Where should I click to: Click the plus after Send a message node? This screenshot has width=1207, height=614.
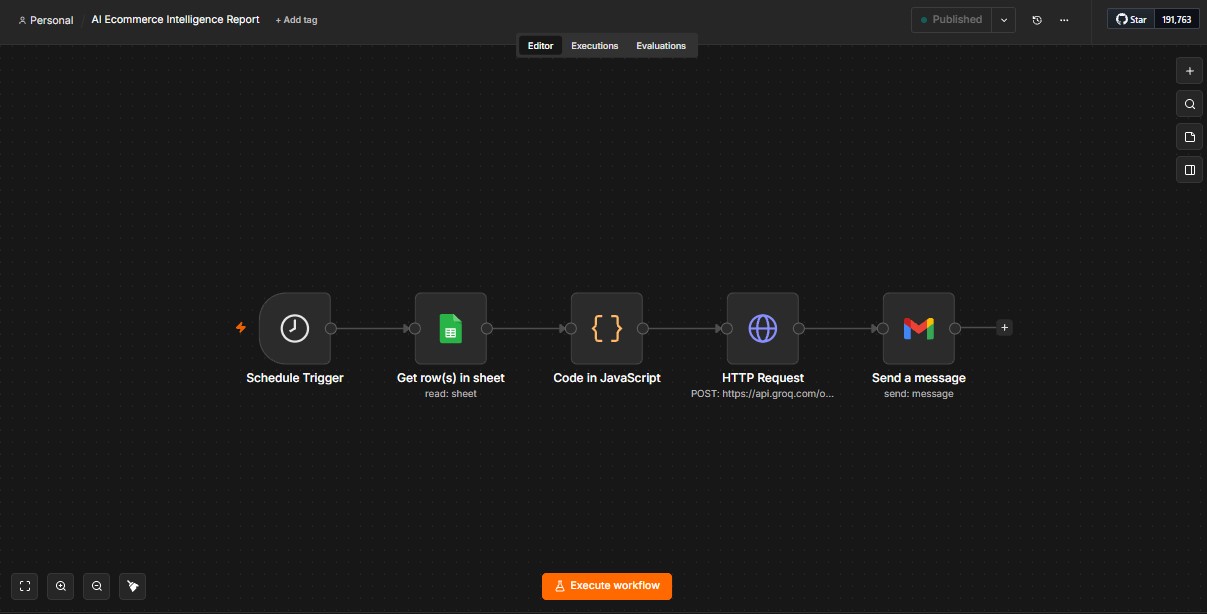click(1004, 327)
